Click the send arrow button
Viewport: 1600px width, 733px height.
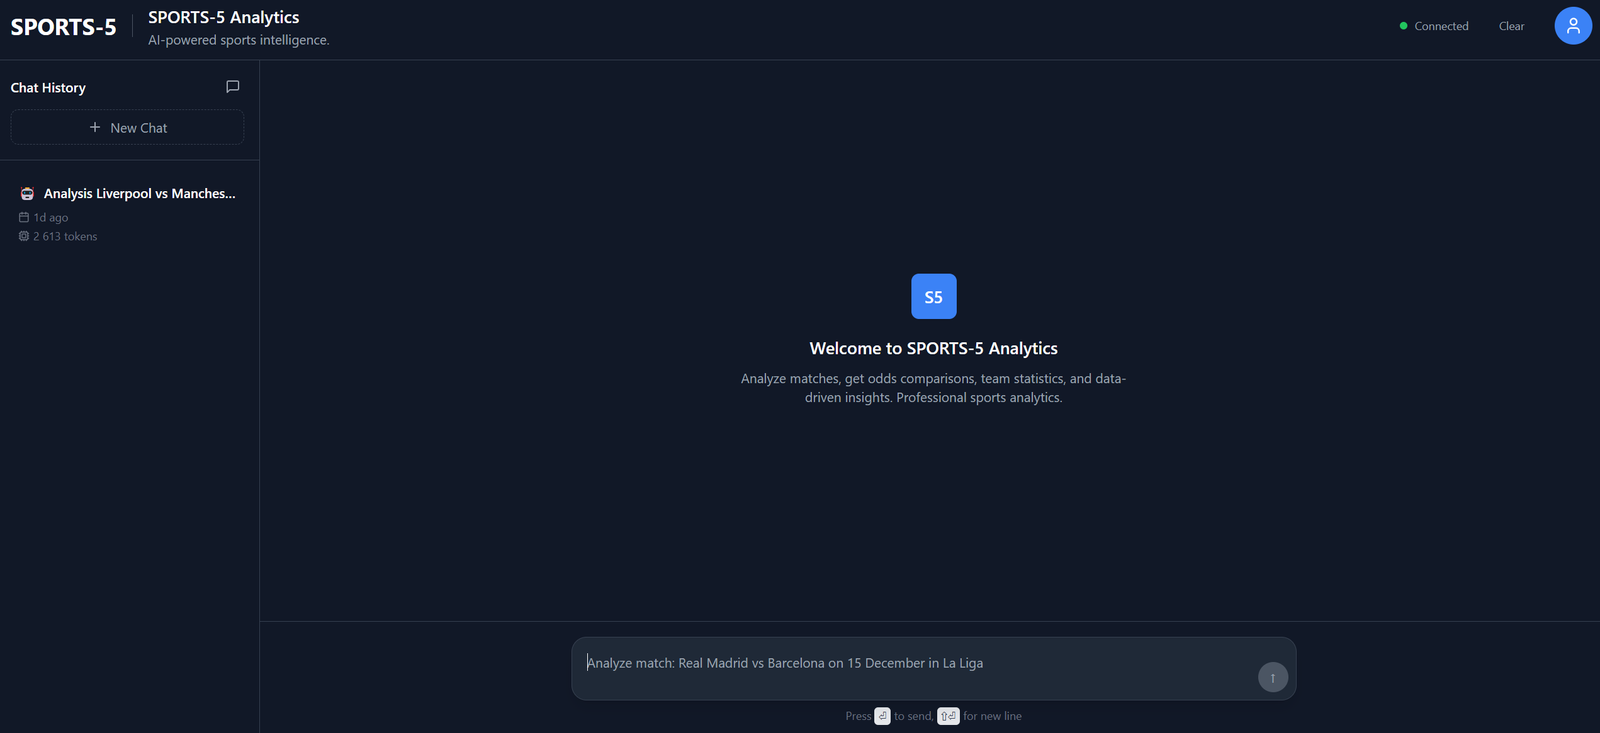pyautogui.click(x=1272, y=677)
